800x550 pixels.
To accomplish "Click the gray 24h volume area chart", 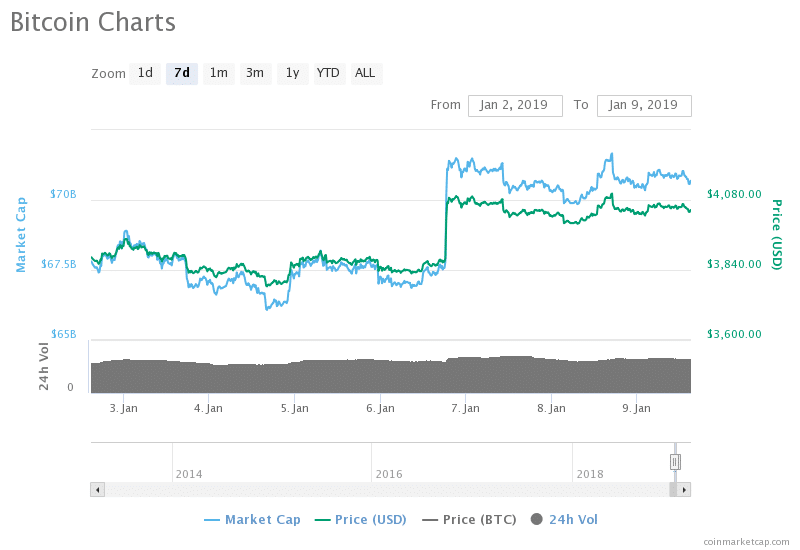I will click(391, 377).
